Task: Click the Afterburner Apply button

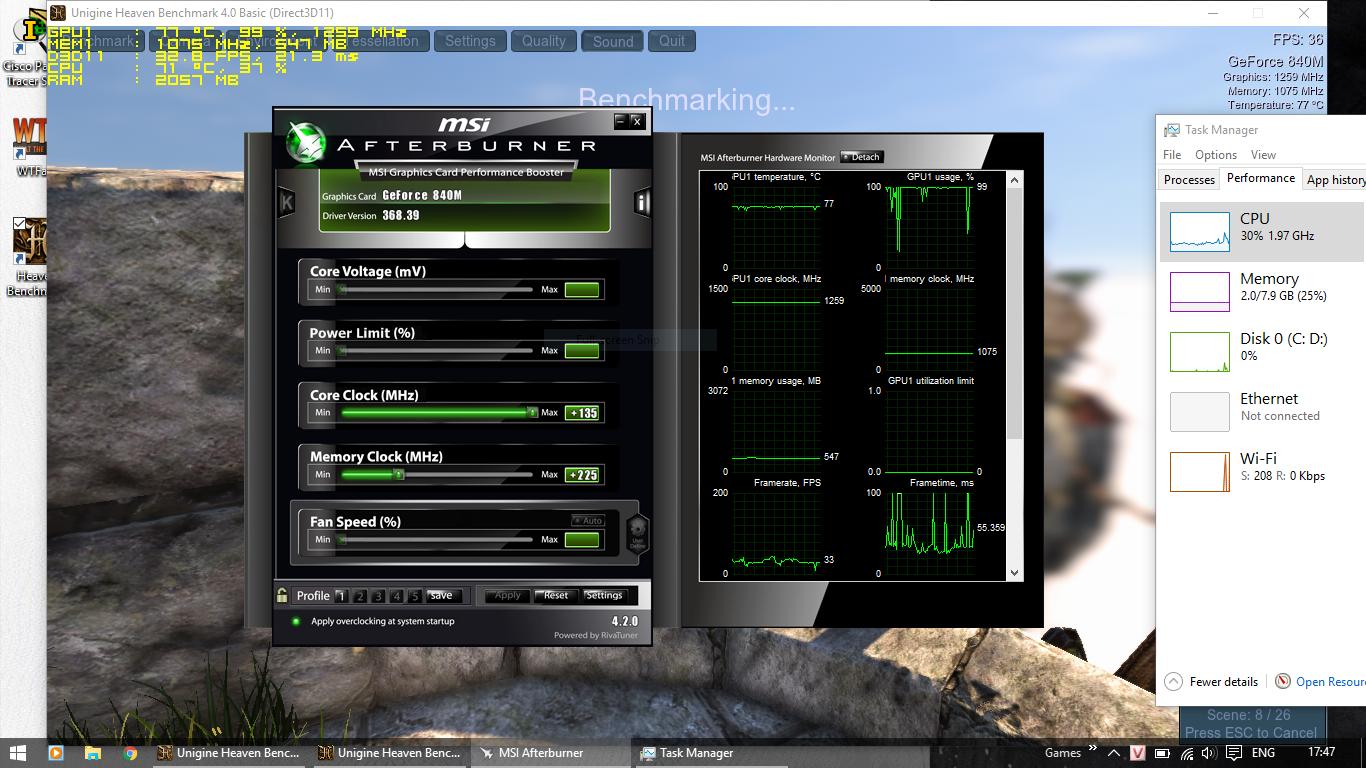Action: 508,595
